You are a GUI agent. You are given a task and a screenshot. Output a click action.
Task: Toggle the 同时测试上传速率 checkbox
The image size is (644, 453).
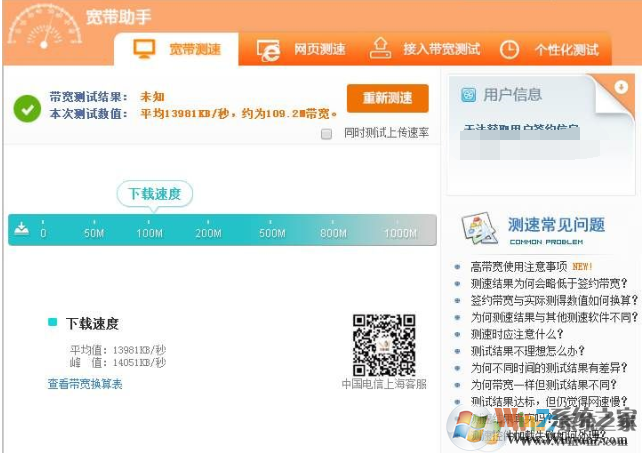pyautogui.click(x=327, y=134)
